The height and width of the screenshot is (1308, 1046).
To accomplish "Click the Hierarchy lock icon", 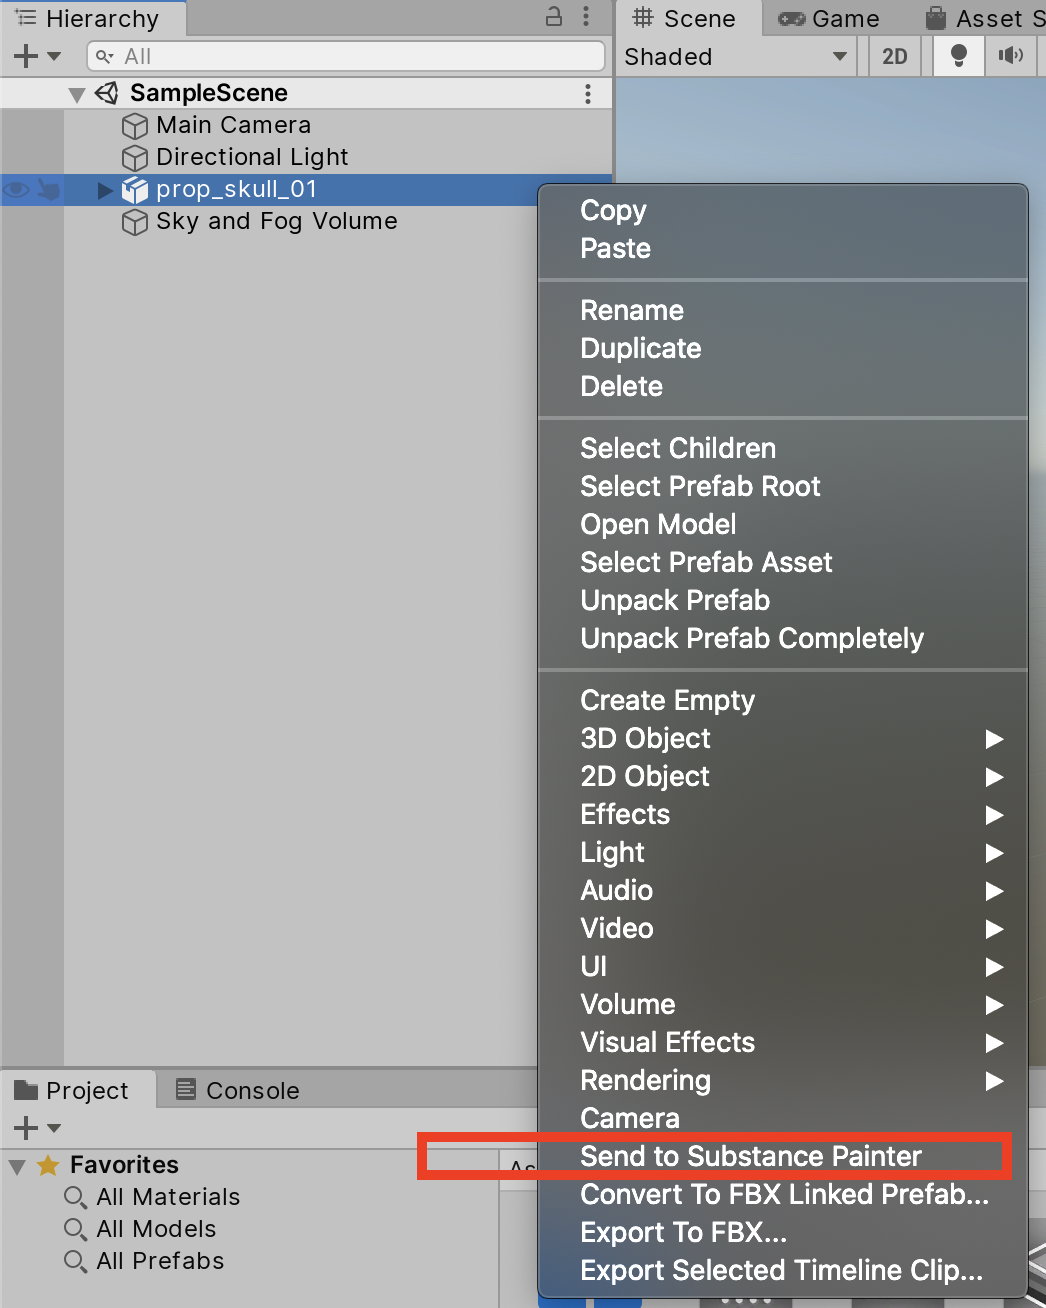I will [x=554, y=17].
